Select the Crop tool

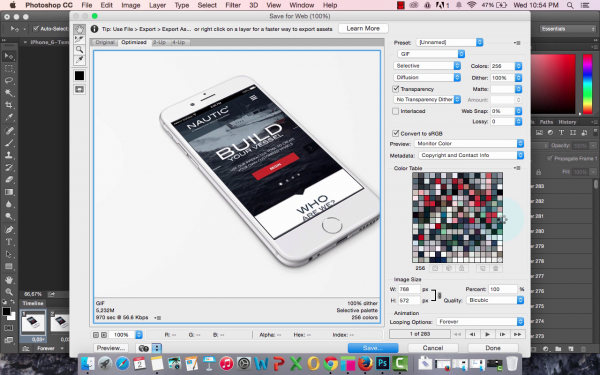(9, 105)
